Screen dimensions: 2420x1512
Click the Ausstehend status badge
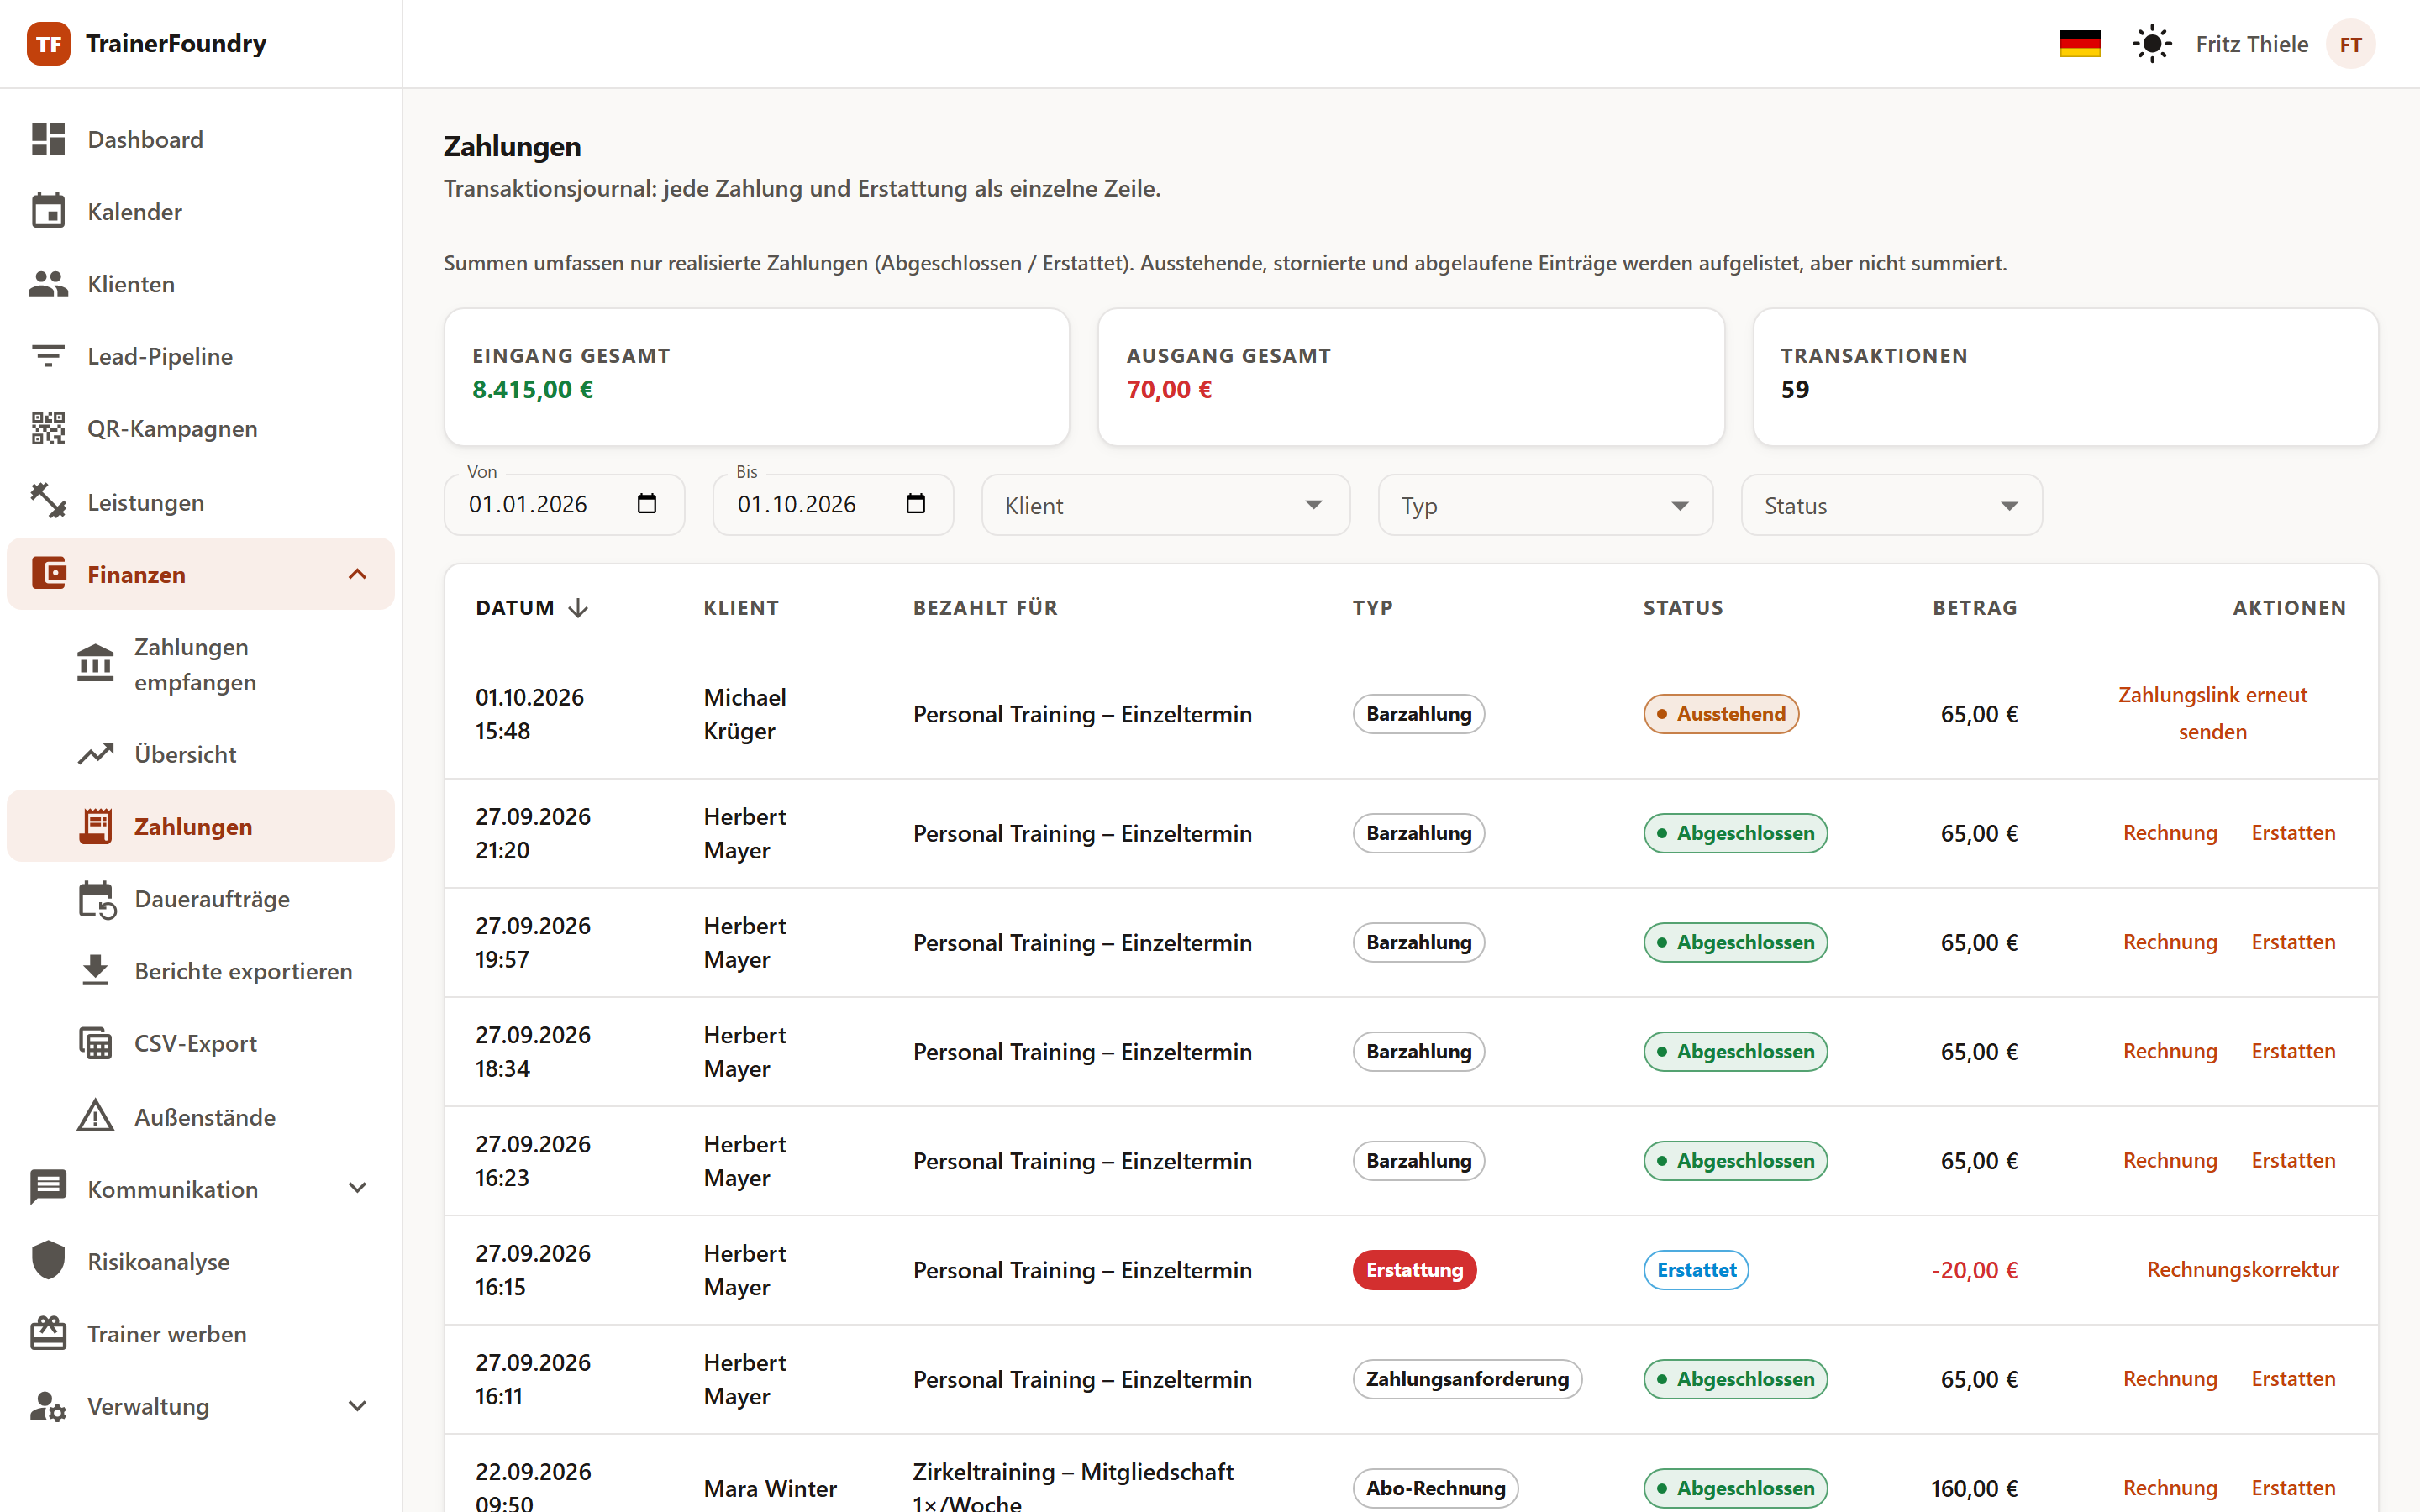tap(1721, 714)
